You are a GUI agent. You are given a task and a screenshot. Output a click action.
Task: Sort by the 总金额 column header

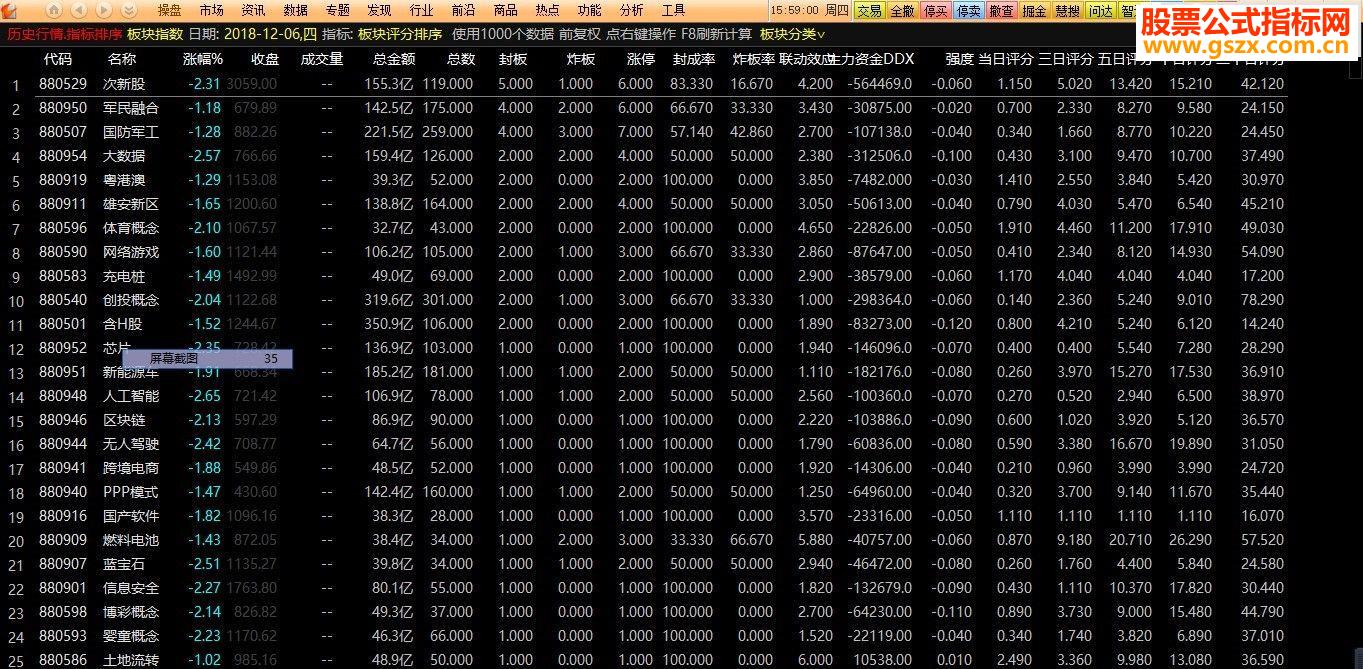pyautogui.click(x=394, y=59)
